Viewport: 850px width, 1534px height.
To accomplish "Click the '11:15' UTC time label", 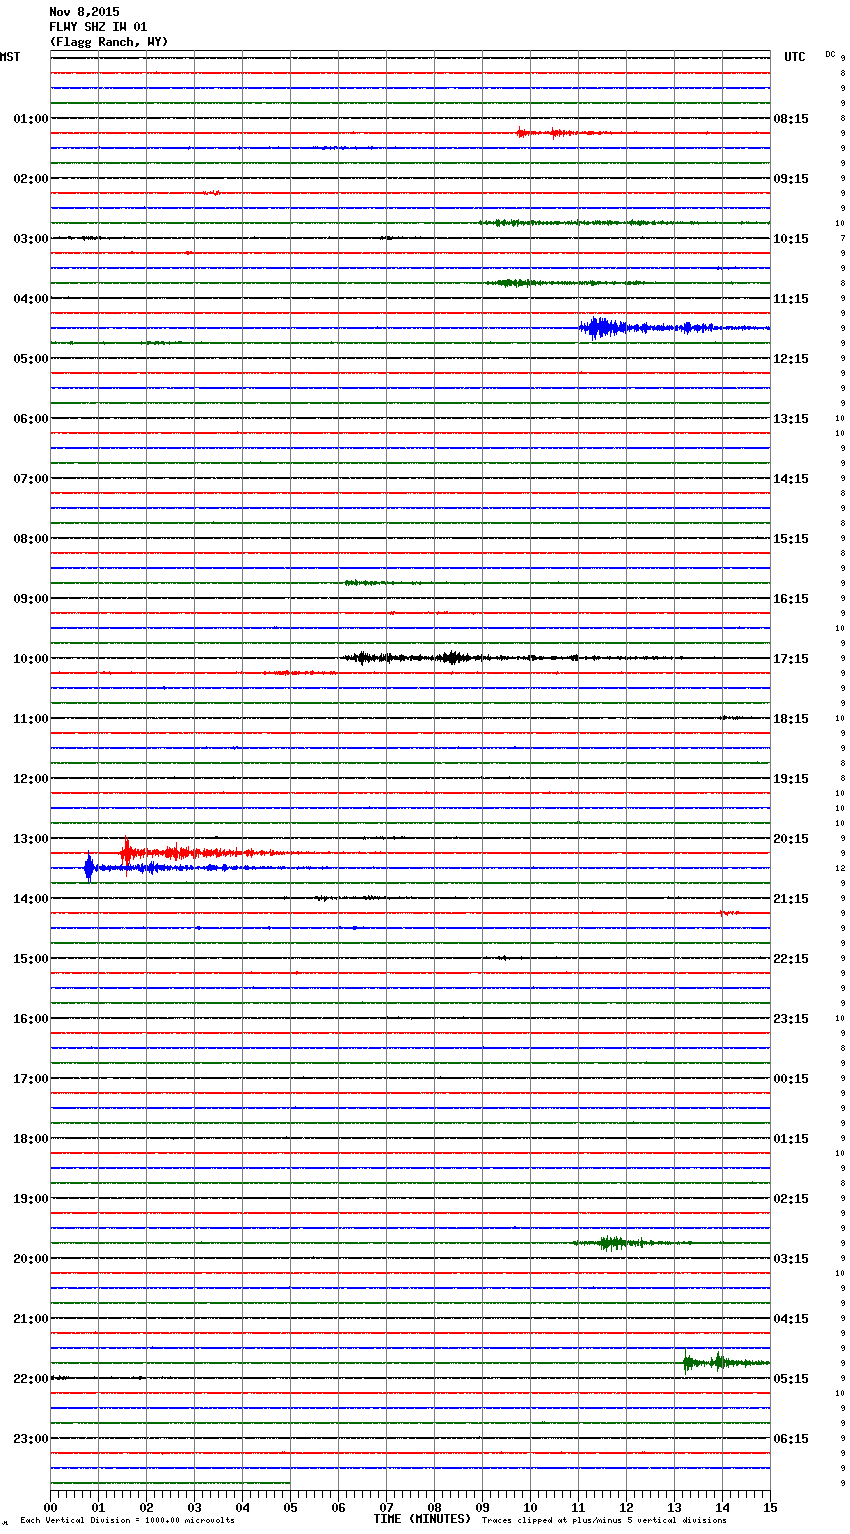I will point(791,299).
